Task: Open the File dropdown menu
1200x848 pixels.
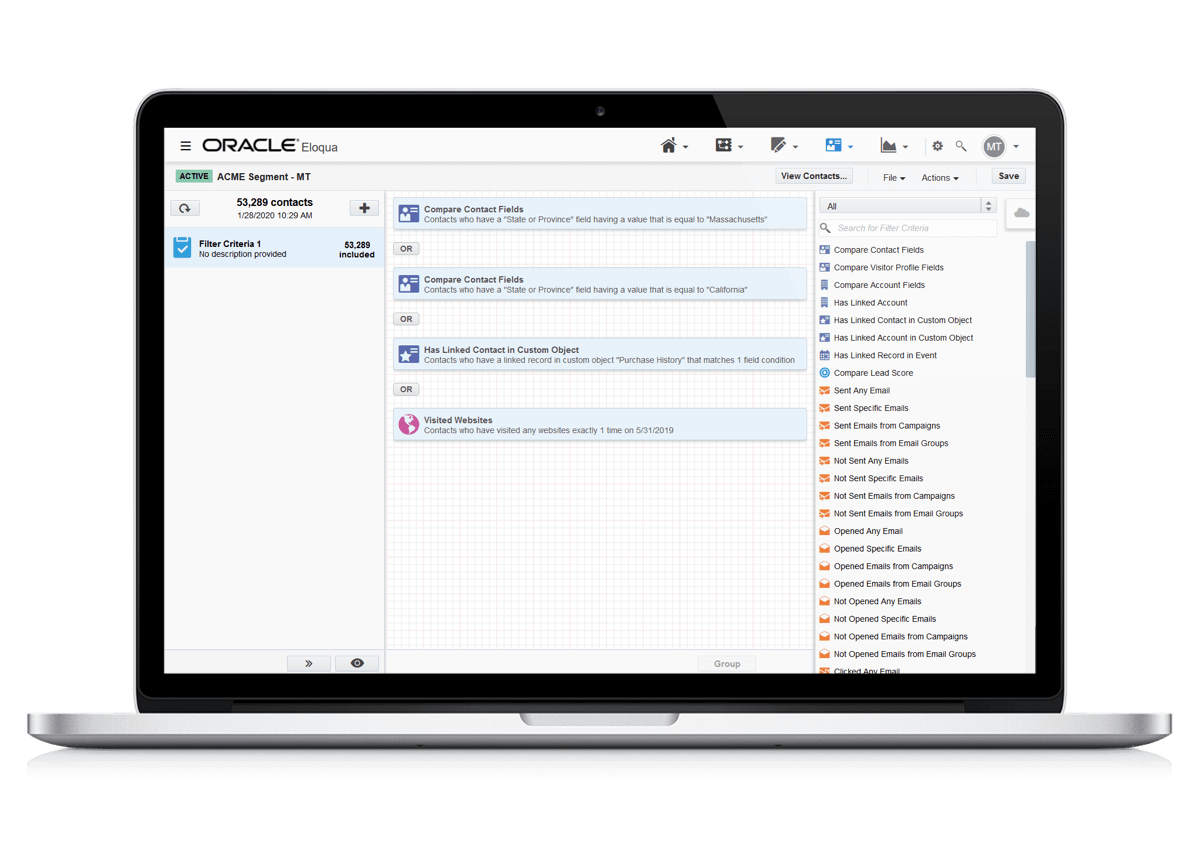Action: (894, 178)
